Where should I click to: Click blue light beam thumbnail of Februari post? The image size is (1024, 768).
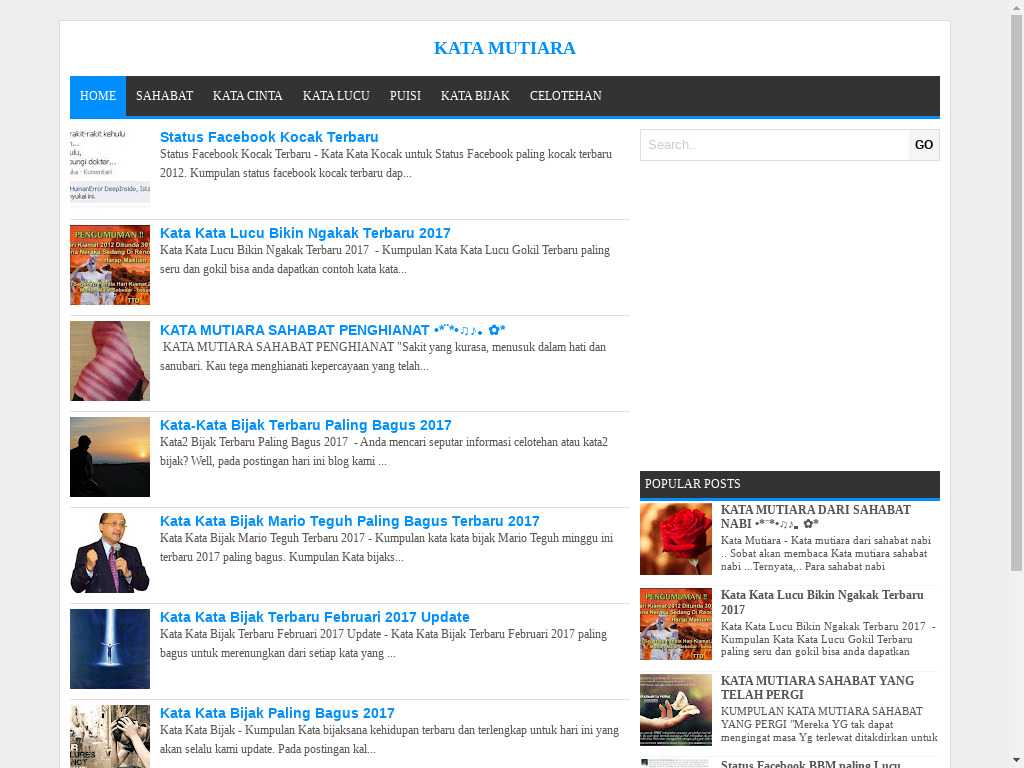[x=110, y=649]
